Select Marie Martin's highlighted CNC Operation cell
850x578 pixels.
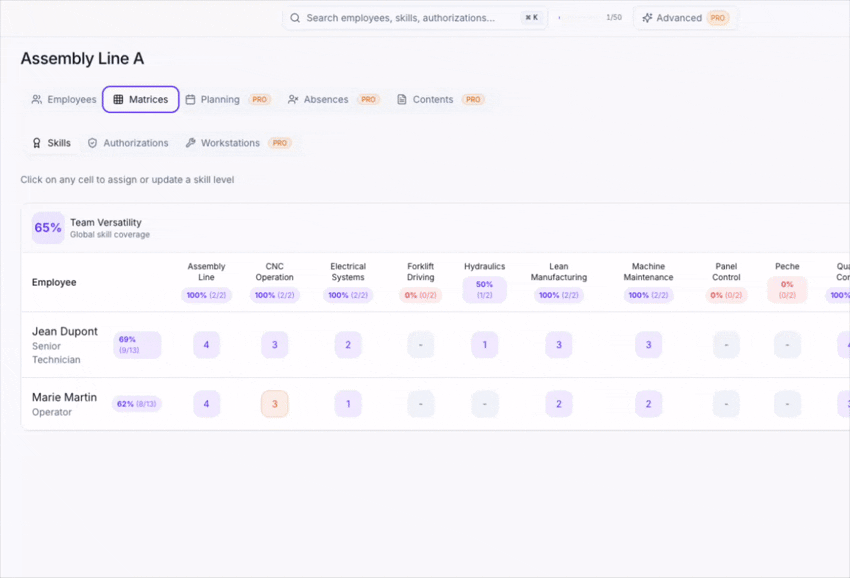[x=275, y=404]
